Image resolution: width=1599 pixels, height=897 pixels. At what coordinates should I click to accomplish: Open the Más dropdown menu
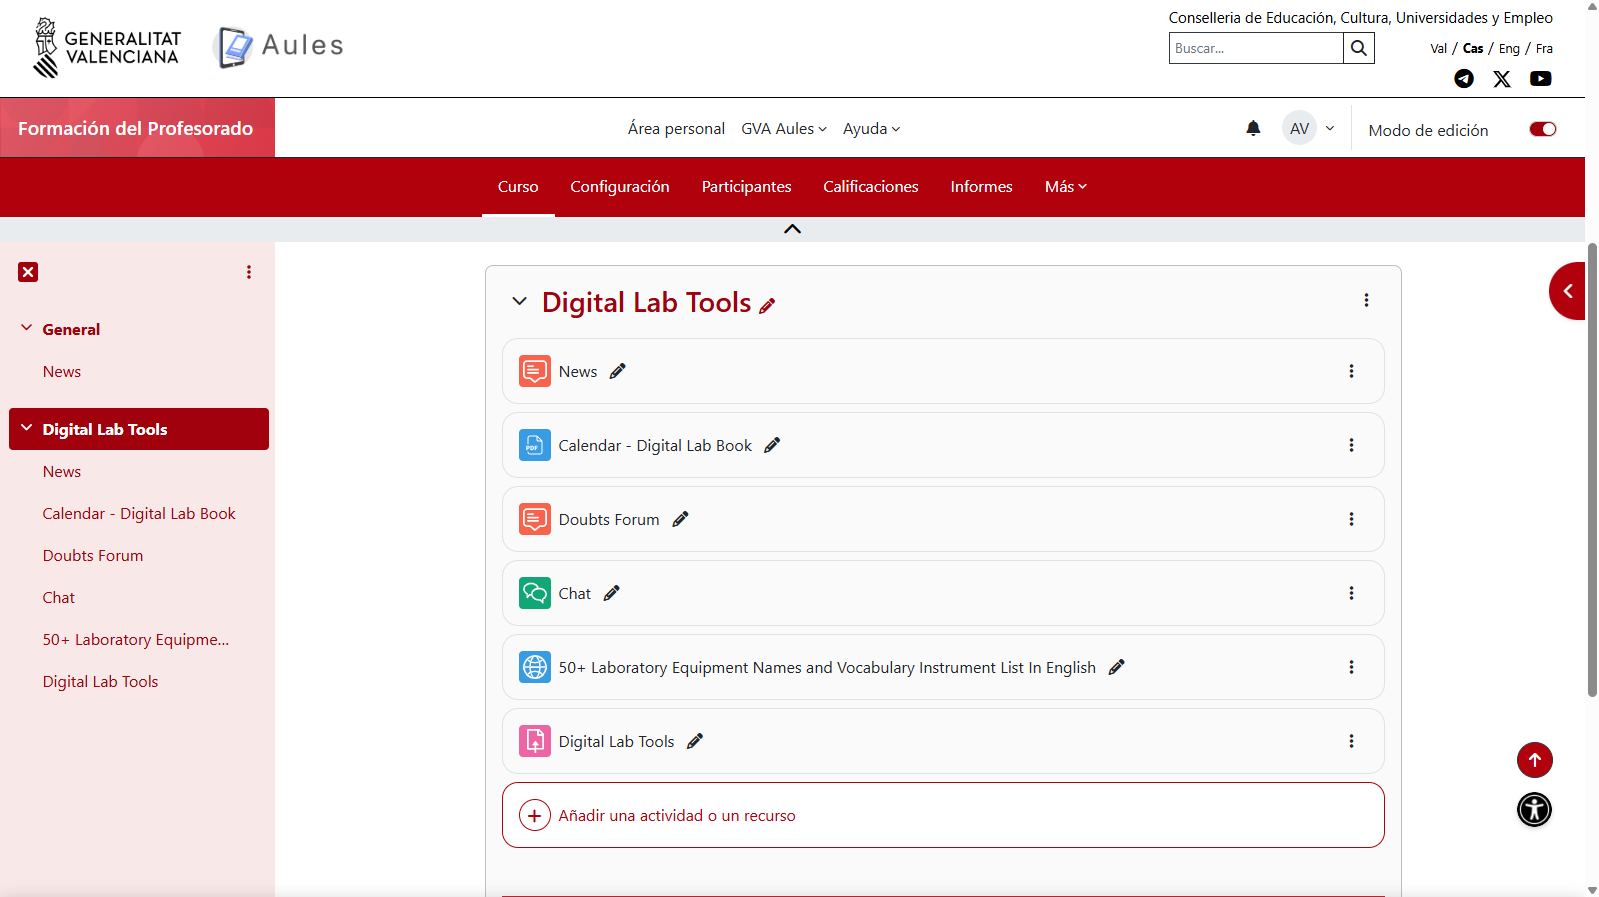[1065, 187]
